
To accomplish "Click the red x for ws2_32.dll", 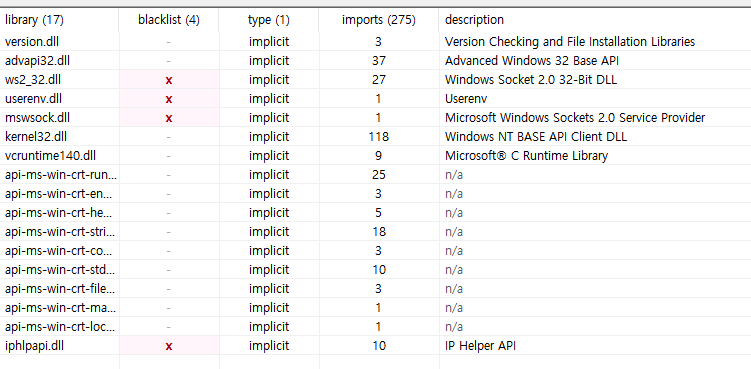I will pyautogui.click(x=169, y=81).
